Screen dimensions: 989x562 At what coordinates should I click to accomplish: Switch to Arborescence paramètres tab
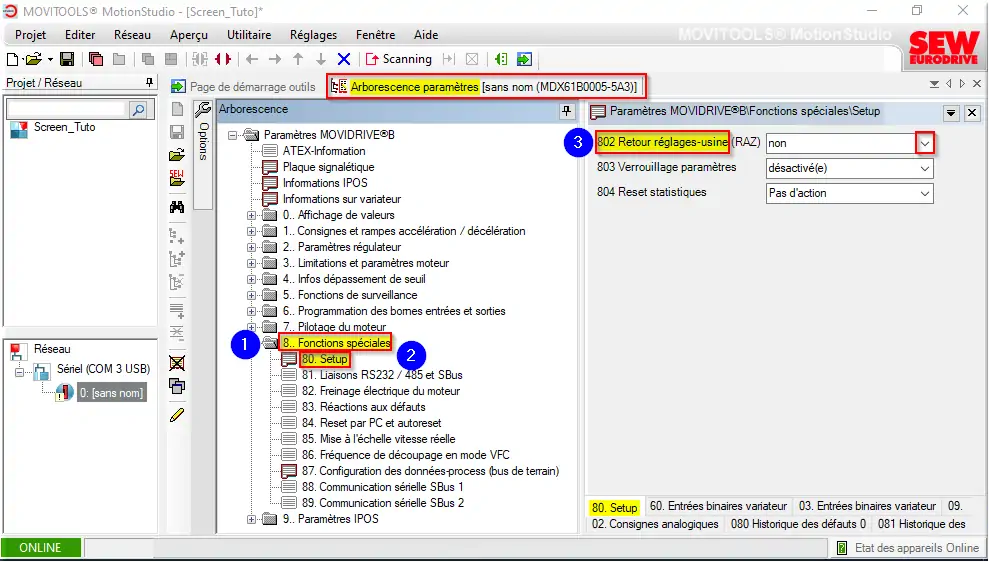tap(484, 86)
